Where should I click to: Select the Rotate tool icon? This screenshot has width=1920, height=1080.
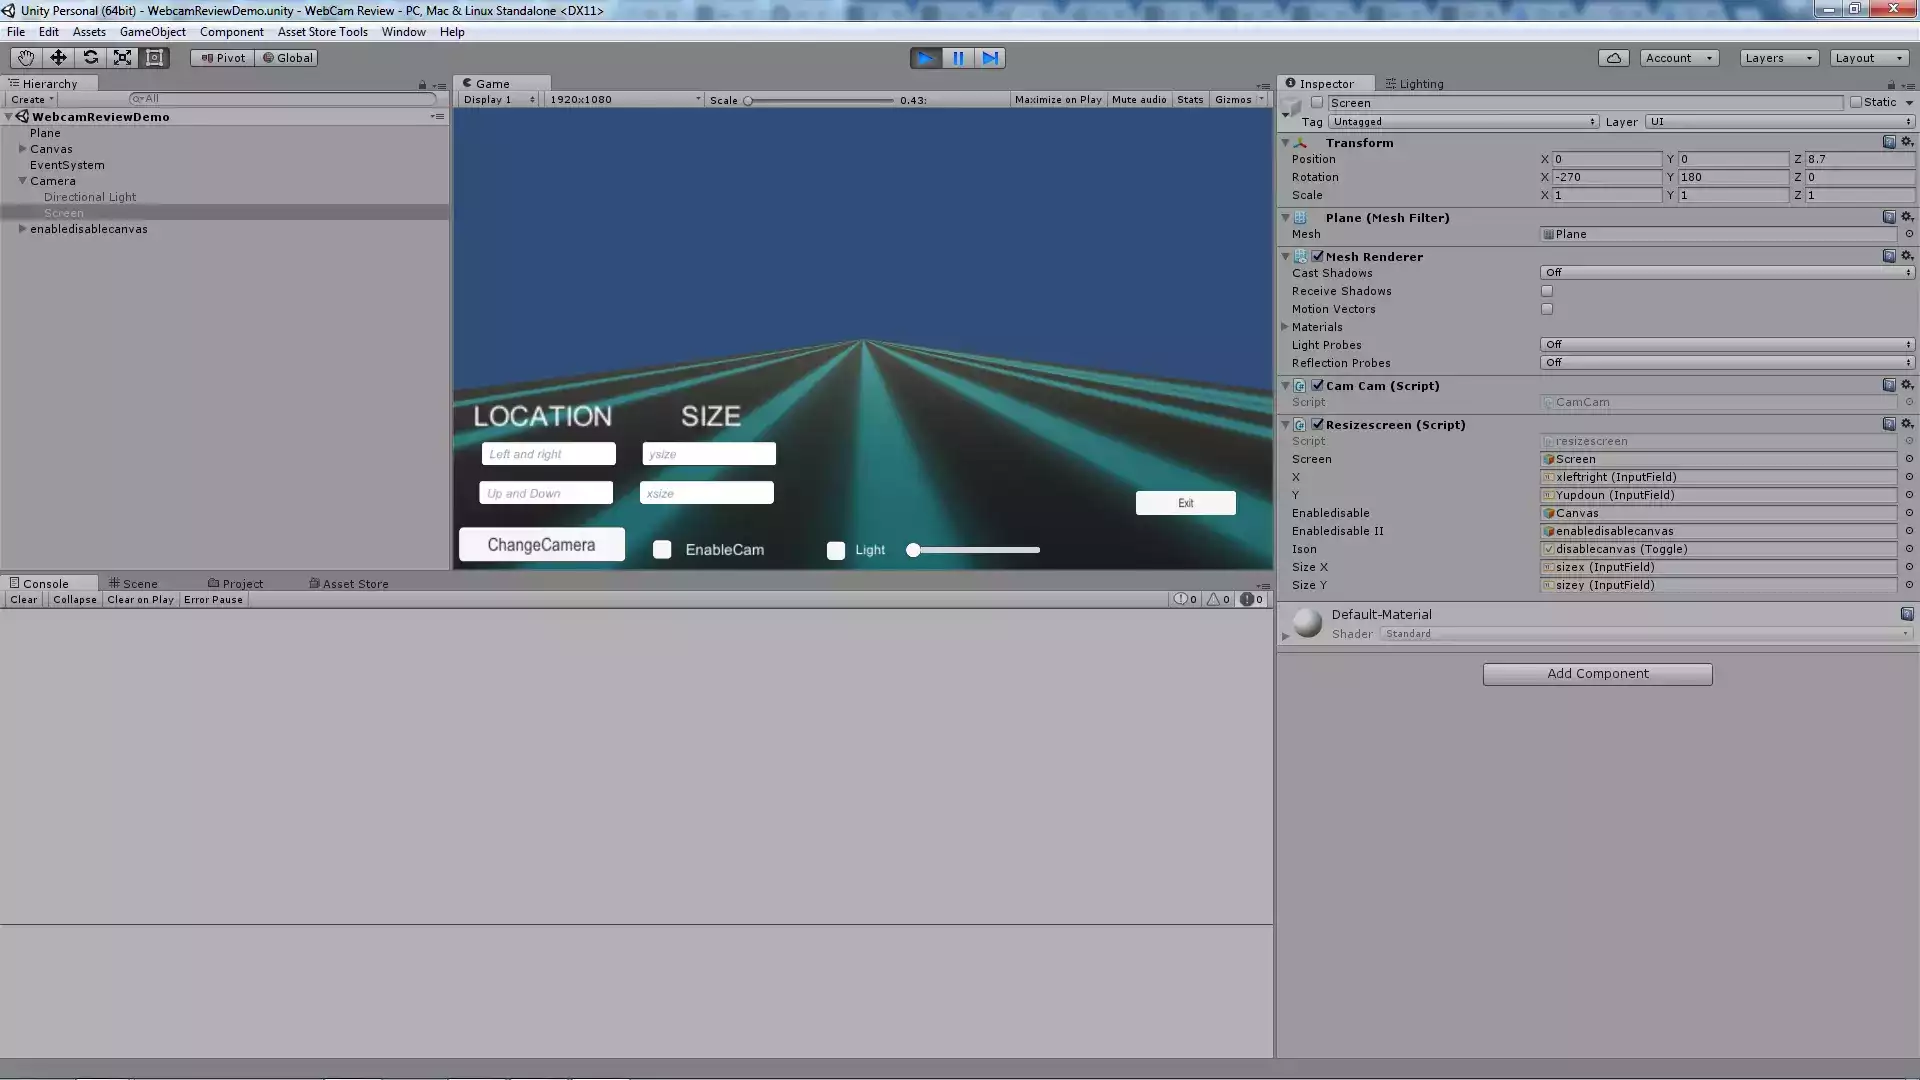90,58
